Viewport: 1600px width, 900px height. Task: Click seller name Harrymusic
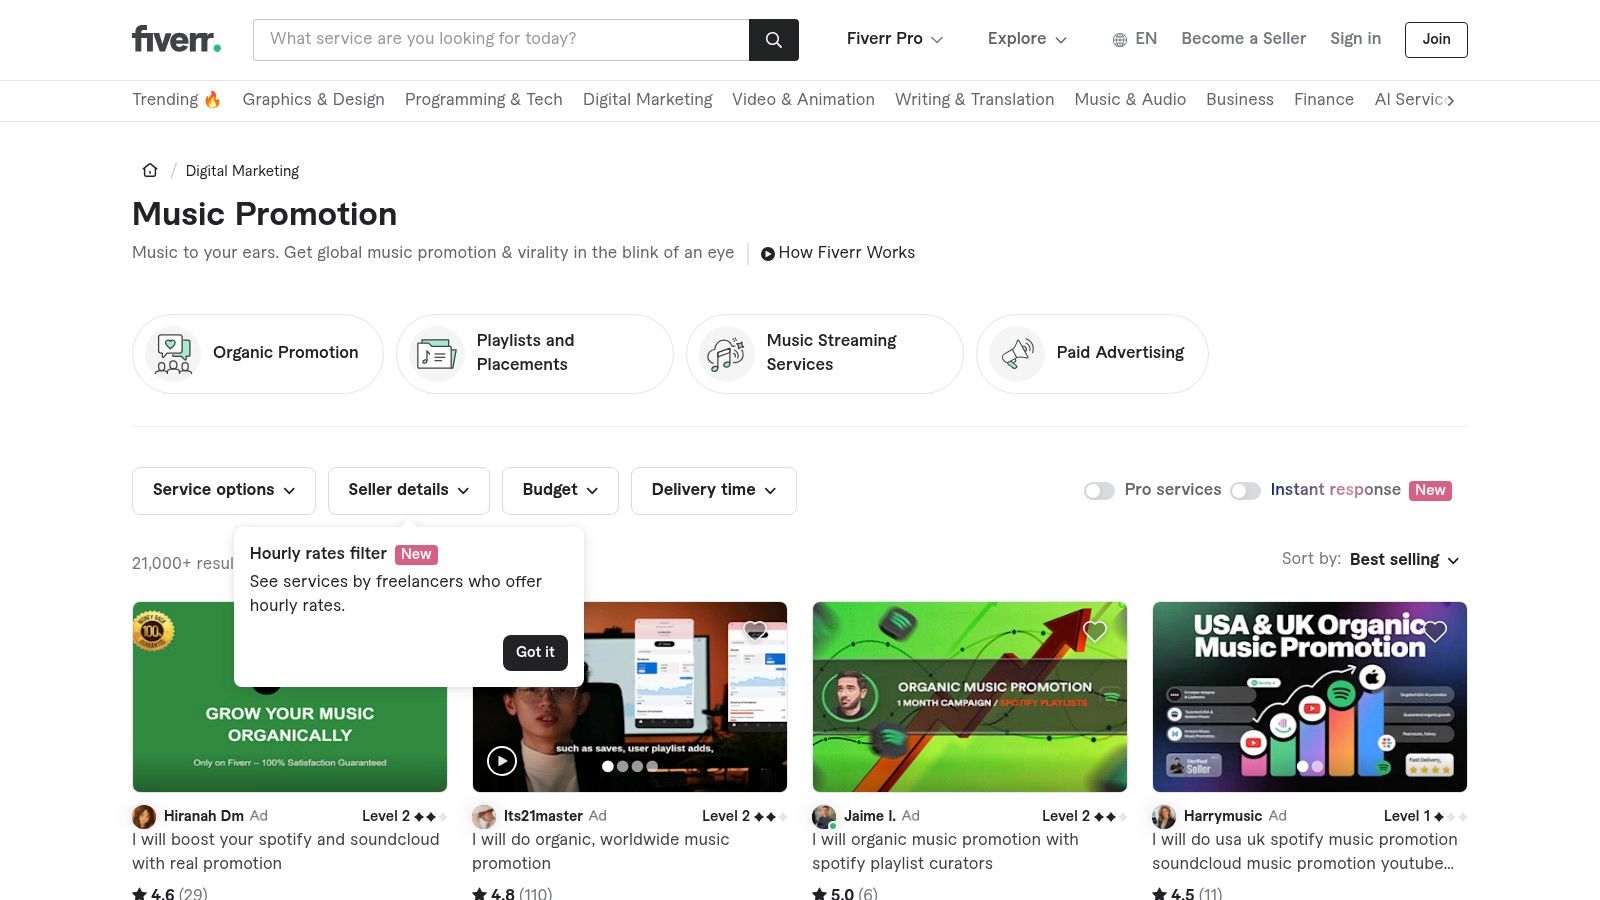tap(1223, 816)
